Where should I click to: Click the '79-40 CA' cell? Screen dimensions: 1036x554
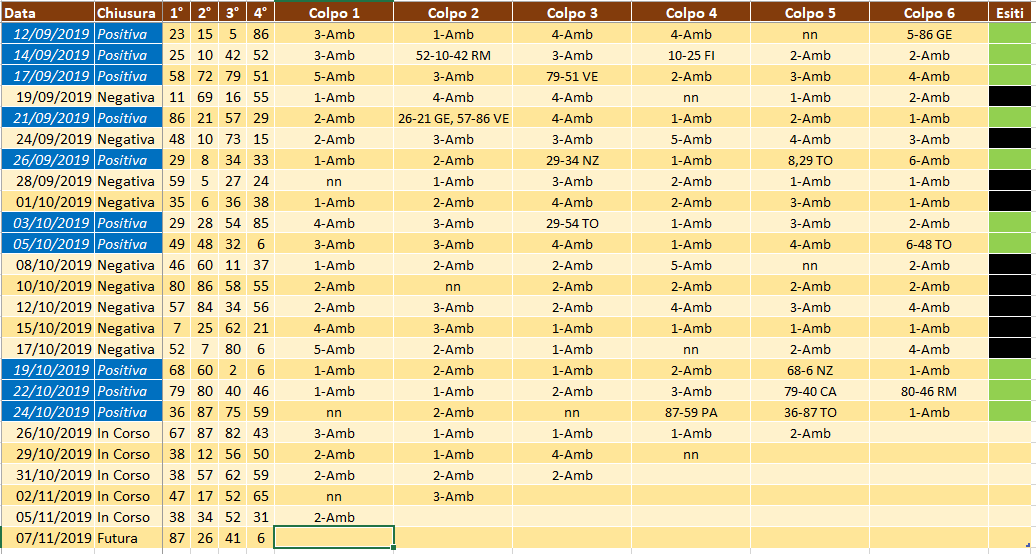tap(810, 391)
